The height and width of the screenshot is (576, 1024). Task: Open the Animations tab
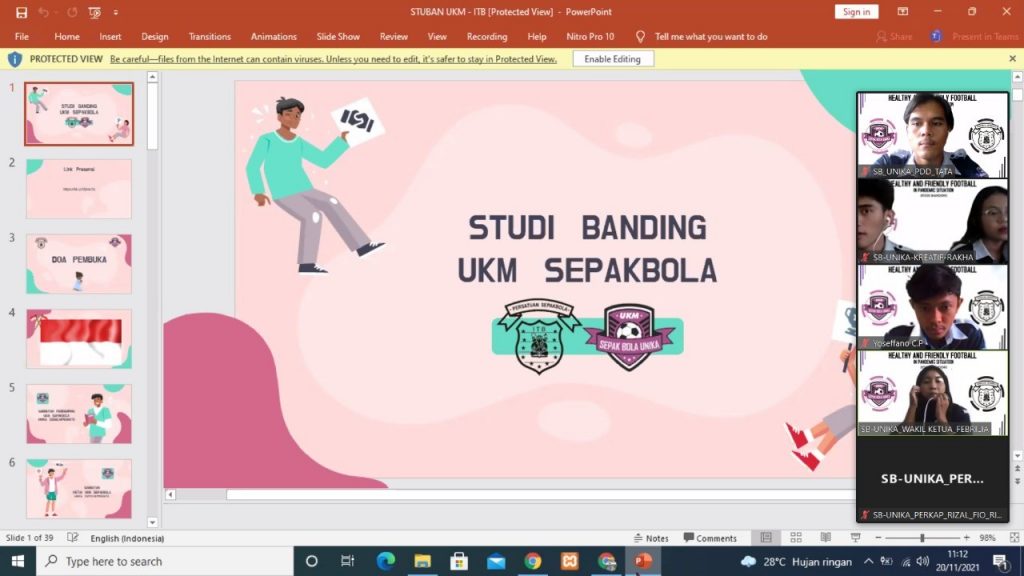pos(274,37)
